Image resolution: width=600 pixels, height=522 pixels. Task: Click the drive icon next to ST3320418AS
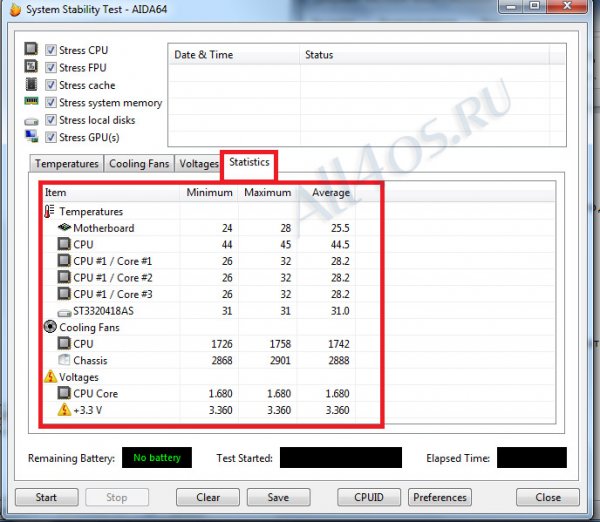[64, 313]
